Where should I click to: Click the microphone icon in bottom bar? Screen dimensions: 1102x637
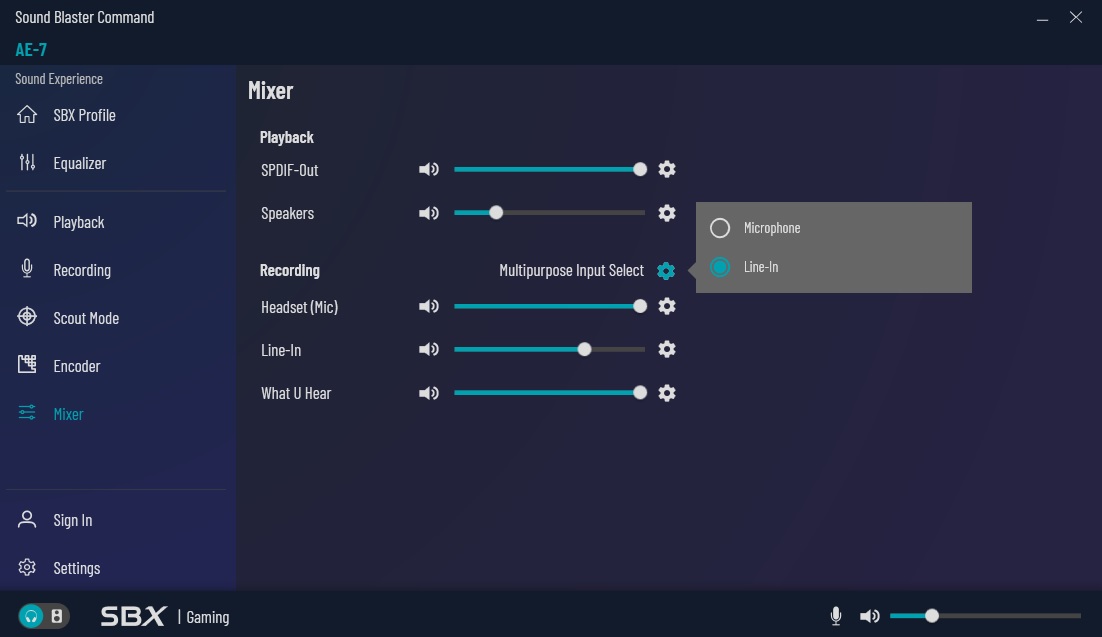tap(836, 616)
